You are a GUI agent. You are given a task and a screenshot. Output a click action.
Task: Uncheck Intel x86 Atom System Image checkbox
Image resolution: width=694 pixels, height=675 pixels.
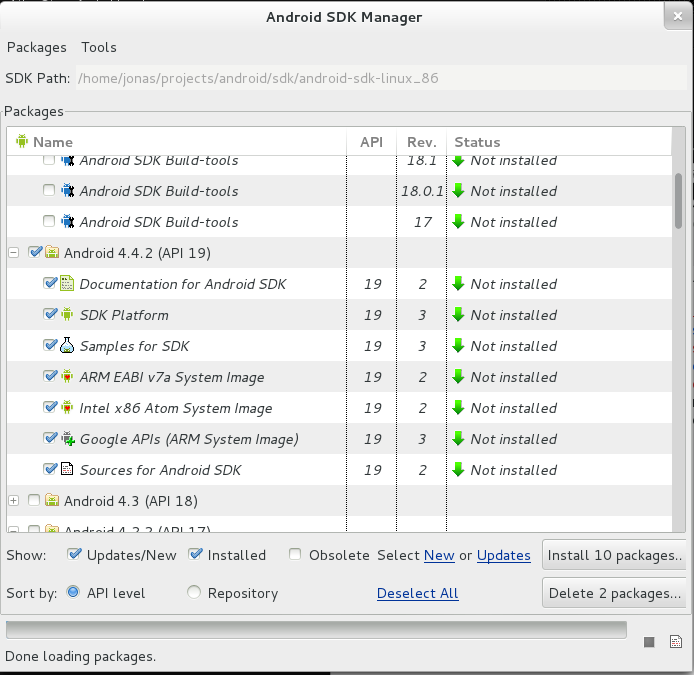click(x=50, y=407)
